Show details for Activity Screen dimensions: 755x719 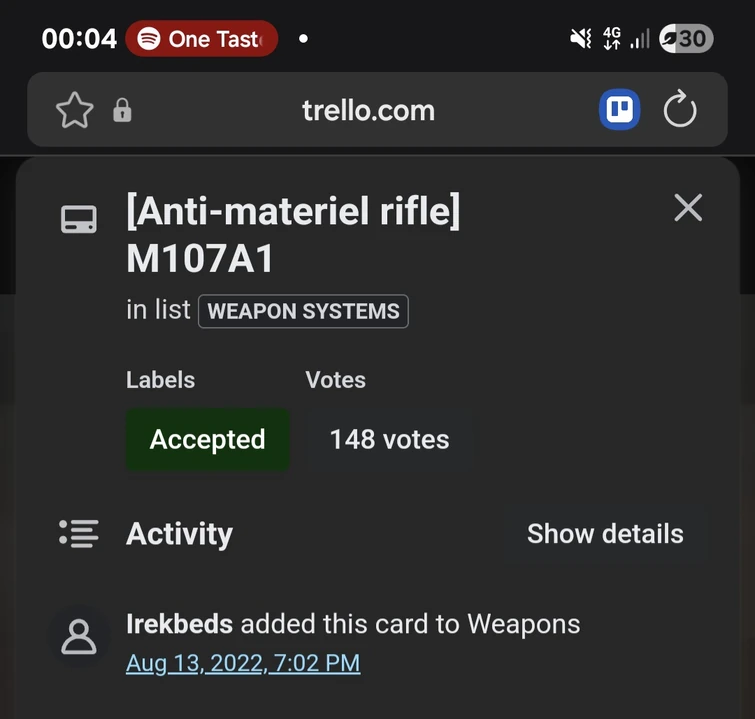[x=605, y=533]
